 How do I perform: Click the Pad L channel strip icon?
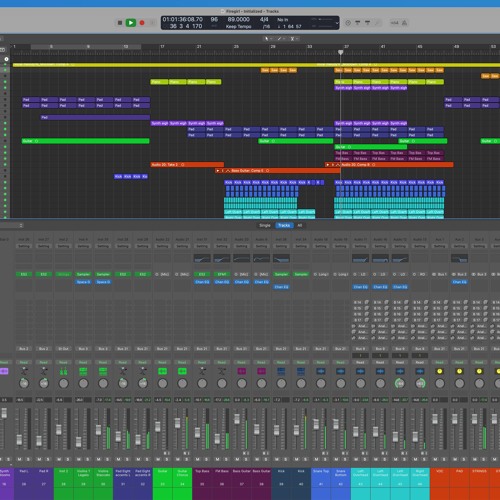[x=24, y=371]
